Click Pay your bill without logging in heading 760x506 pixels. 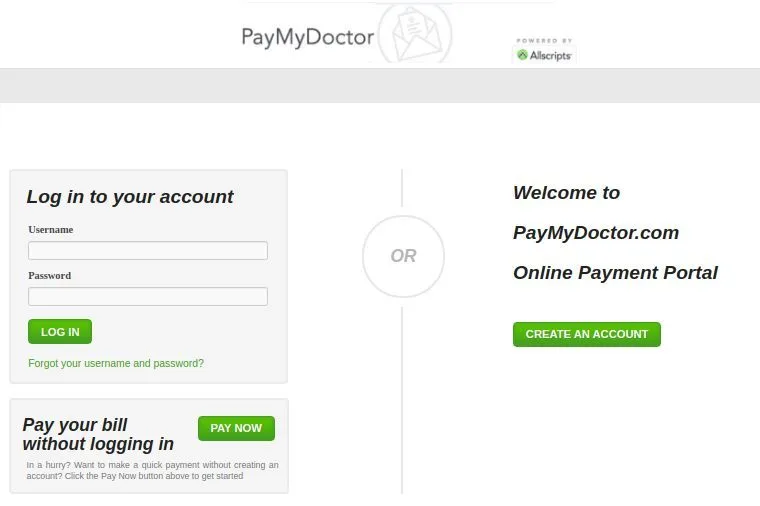point(98,434)
